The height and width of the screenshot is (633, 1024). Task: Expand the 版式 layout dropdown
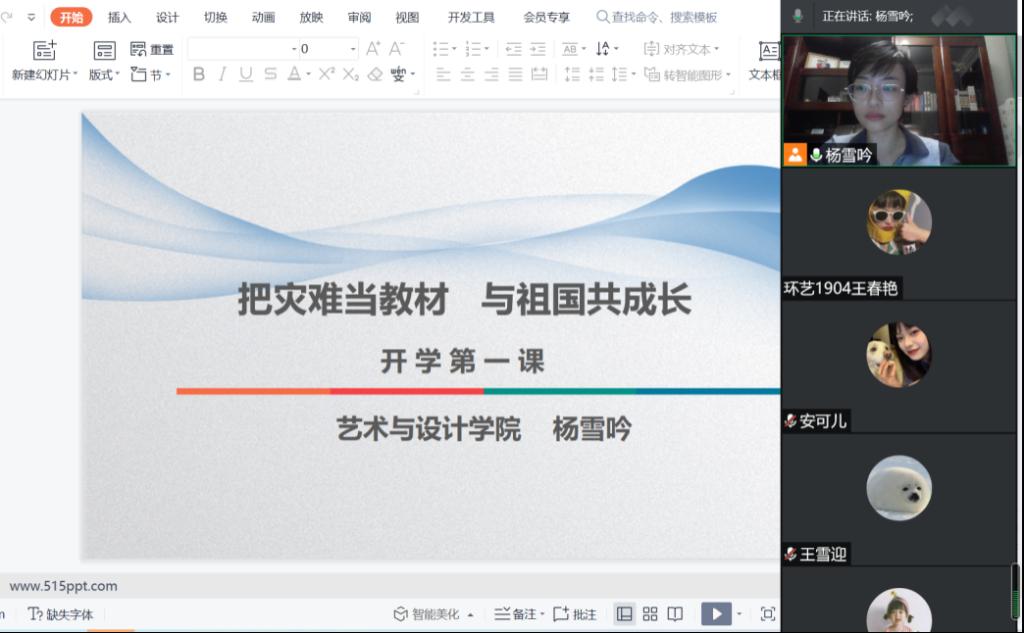click(104, 75)
